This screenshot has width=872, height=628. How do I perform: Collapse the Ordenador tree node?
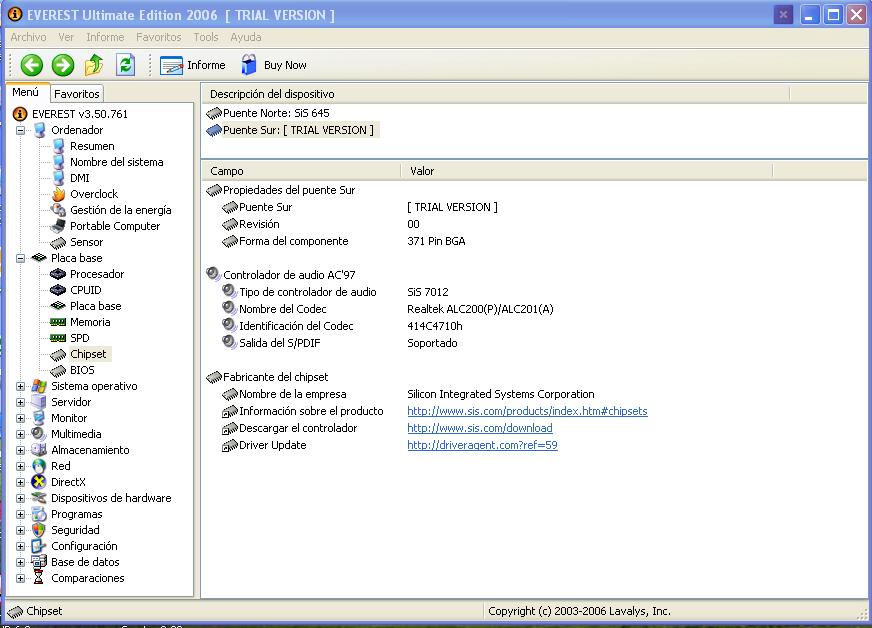21,130
